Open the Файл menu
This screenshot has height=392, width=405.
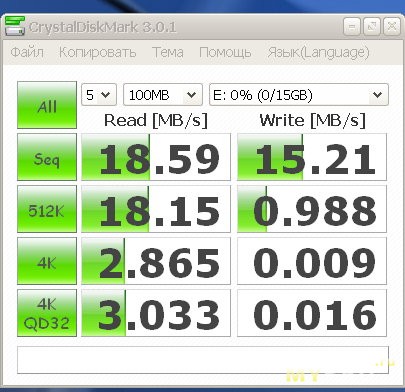click(27, 53)
